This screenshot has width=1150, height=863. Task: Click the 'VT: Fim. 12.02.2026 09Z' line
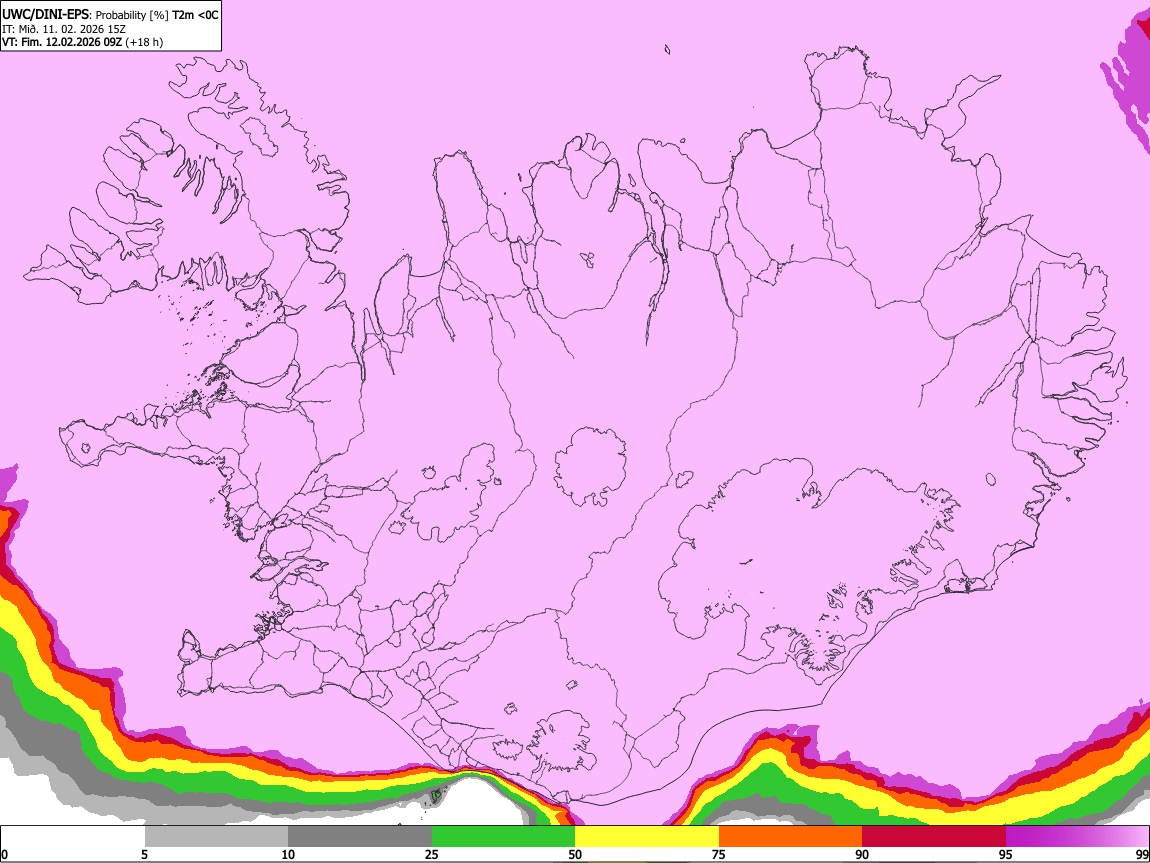coord(62,43)
